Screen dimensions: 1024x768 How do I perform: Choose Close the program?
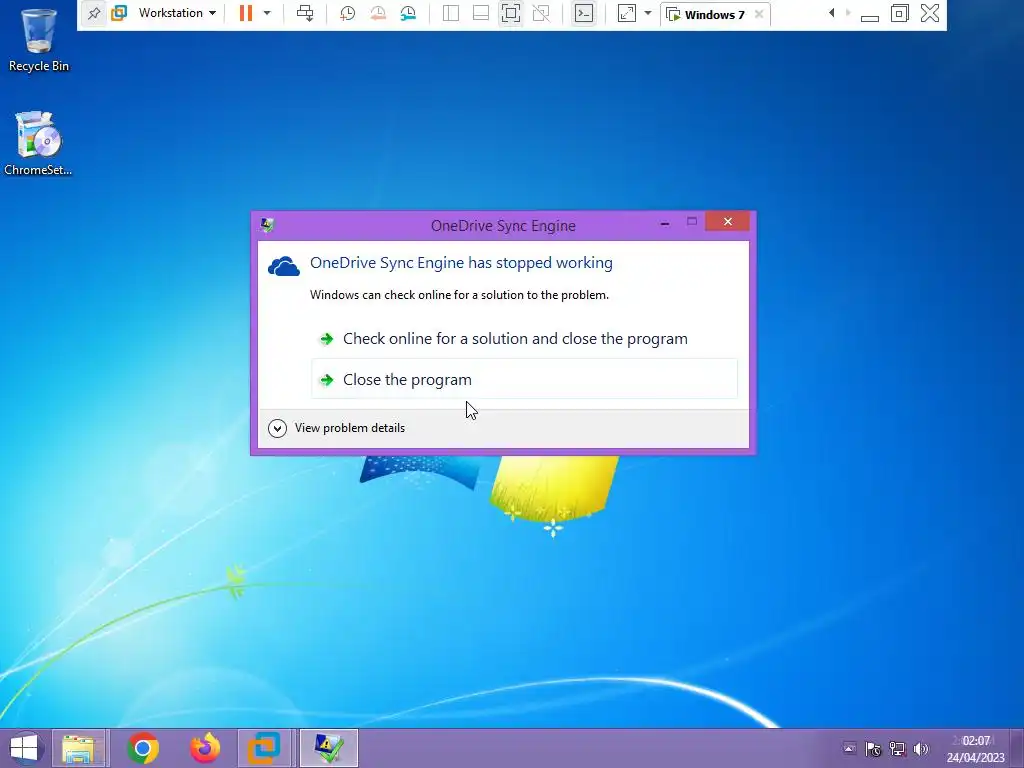524,379
